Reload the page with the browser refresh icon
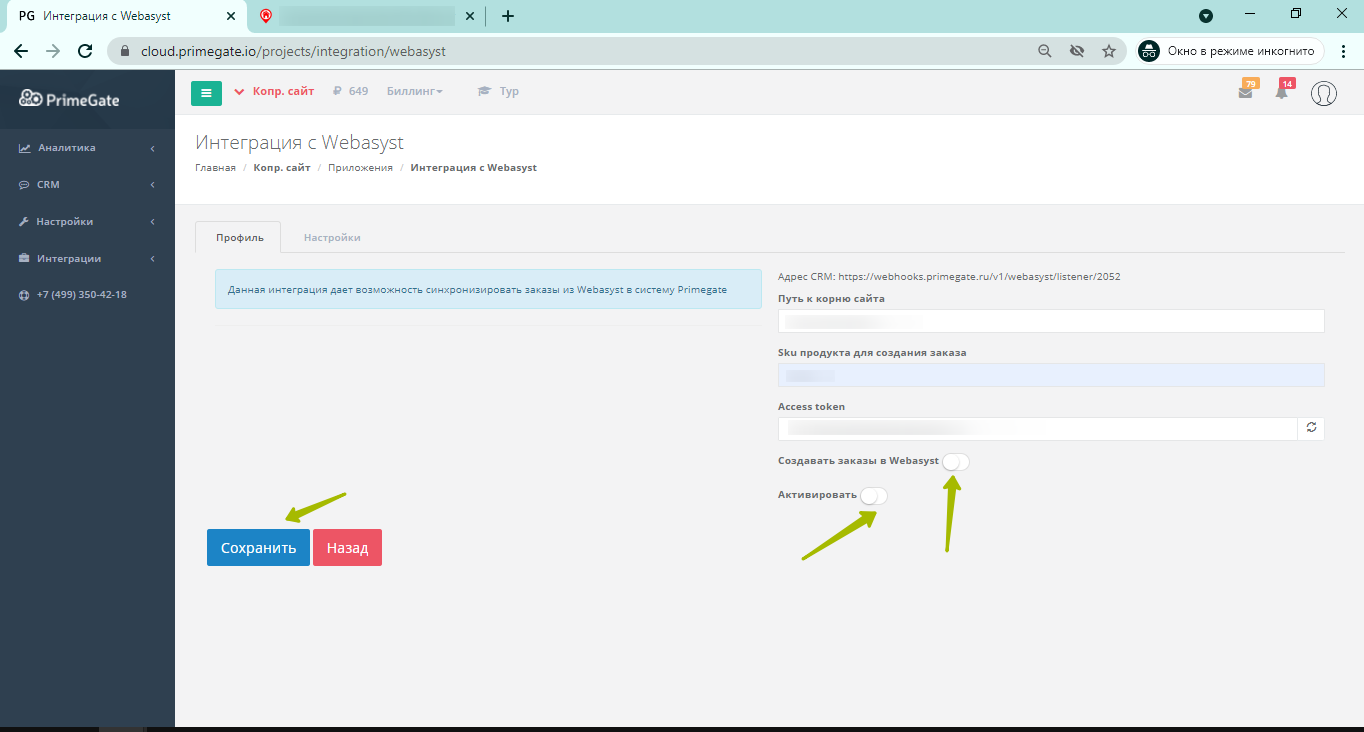The image size is (1364, 732). click(x=85, y=51)
